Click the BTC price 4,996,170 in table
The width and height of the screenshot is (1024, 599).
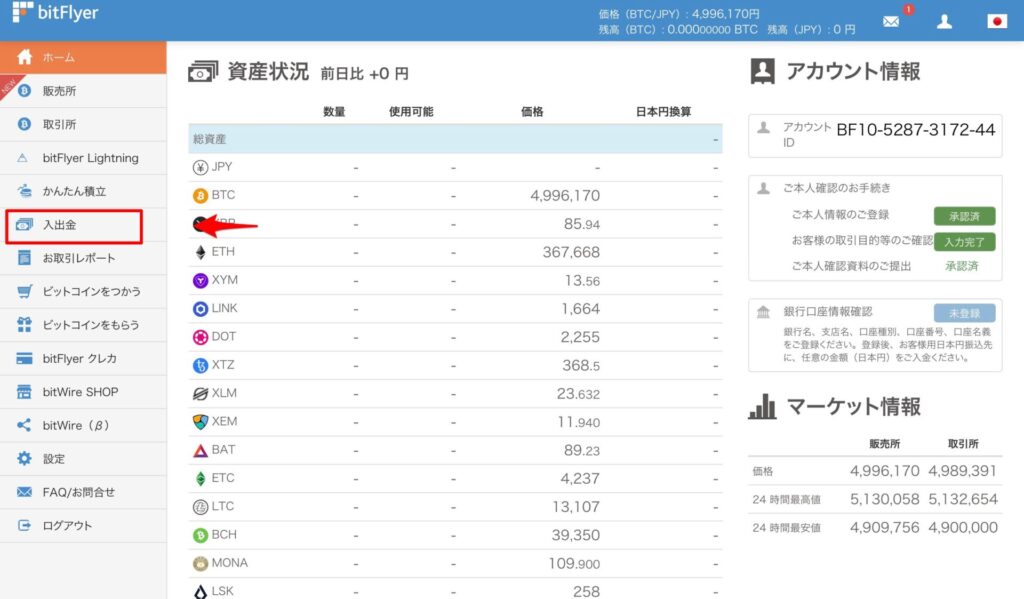click(x=565, y=195)
